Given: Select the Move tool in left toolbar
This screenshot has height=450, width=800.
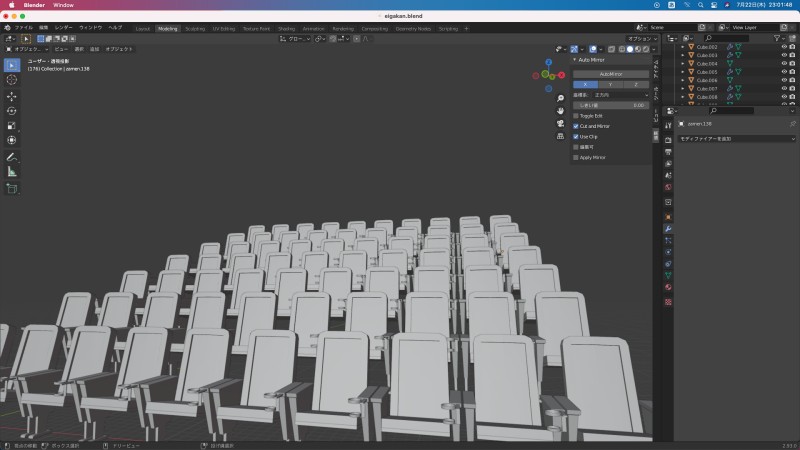Looking at the screenshot, I should (x=12, y=96).
